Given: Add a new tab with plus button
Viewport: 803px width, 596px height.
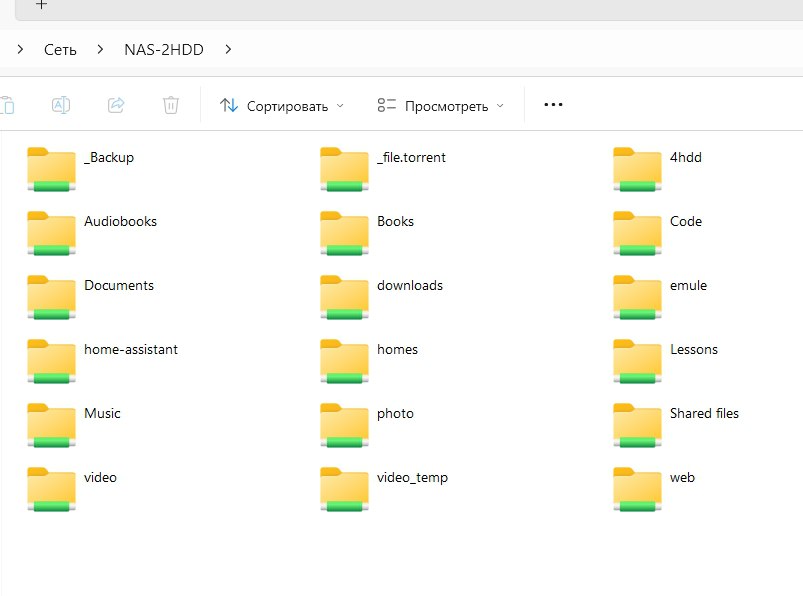Looking at the screenshot, I should pyautogui.click(x=41, y=4).
